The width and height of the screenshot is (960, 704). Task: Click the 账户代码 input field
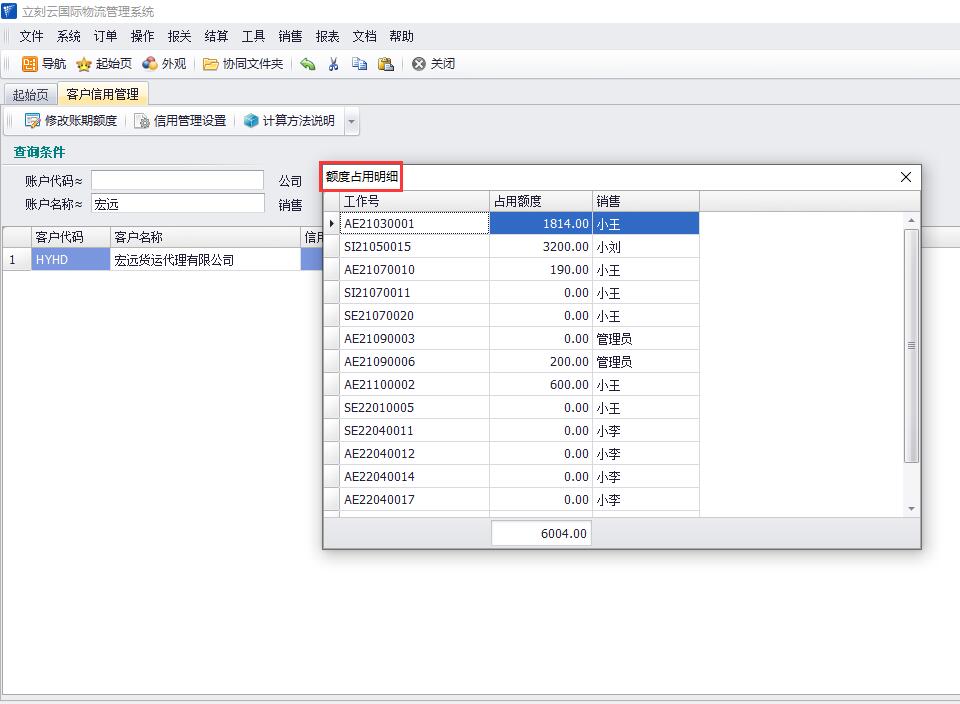pyautogui.click(x=177, y=180)
